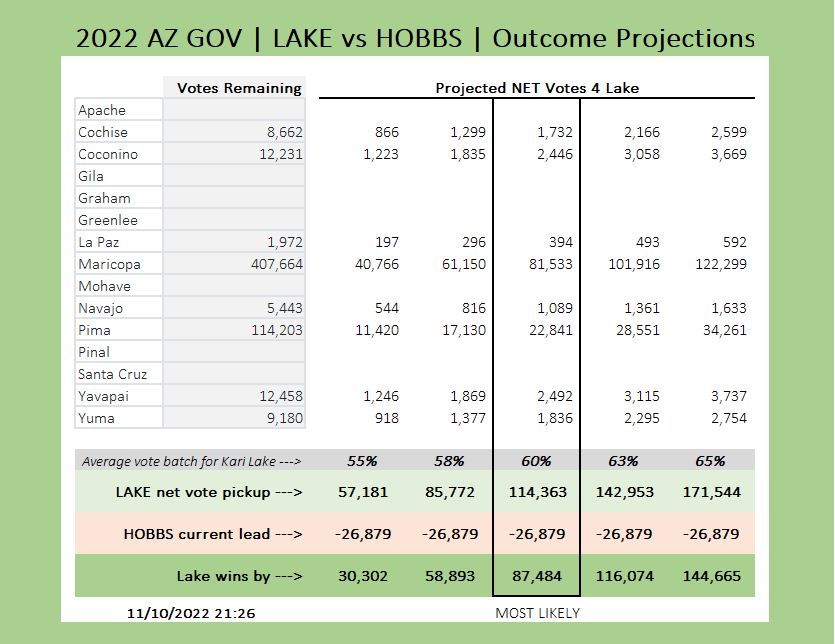
Task: Click the Lake wins by value 30,302
Action: tap(363, 576)
